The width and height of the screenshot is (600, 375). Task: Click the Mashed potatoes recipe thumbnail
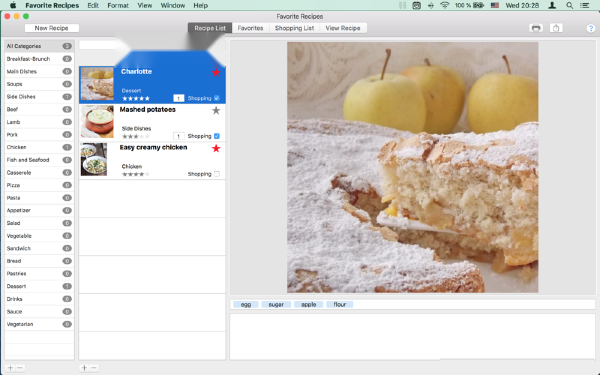(97, 122)
